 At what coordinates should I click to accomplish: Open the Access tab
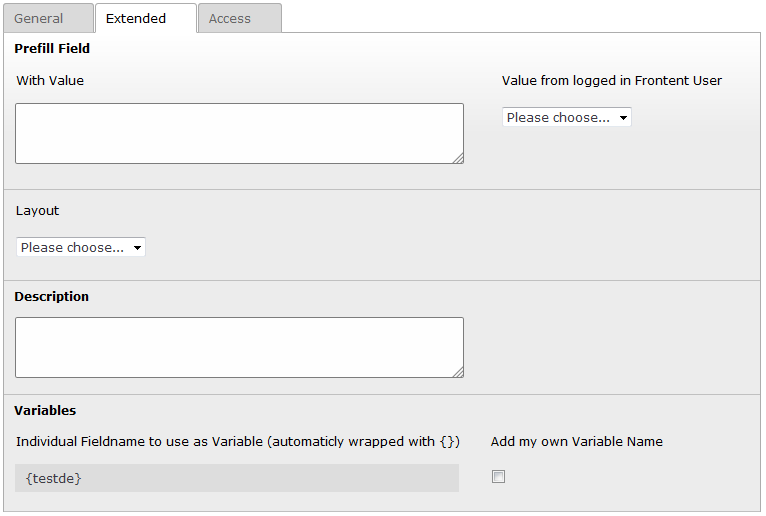[x=230, y=18]
